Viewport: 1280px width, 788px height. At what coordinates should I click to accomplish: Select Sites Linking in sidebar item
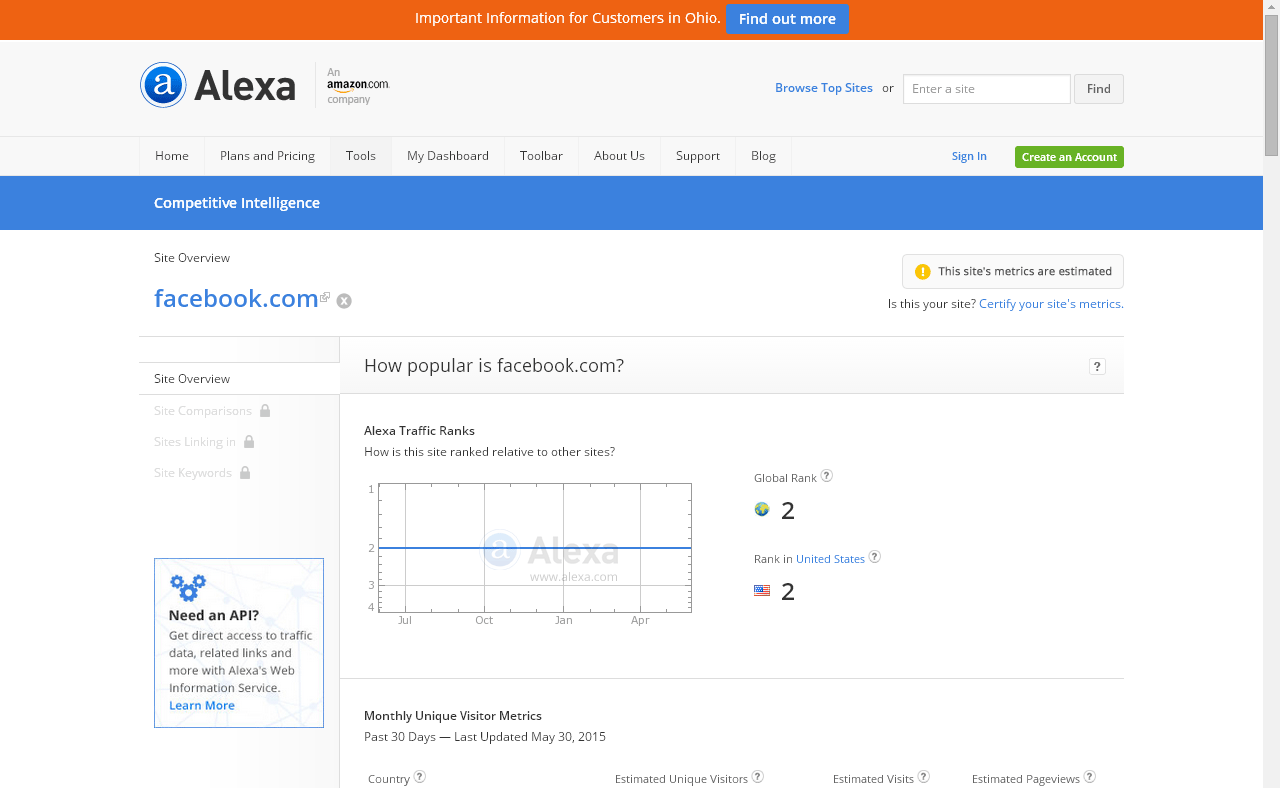pos(195,441)
